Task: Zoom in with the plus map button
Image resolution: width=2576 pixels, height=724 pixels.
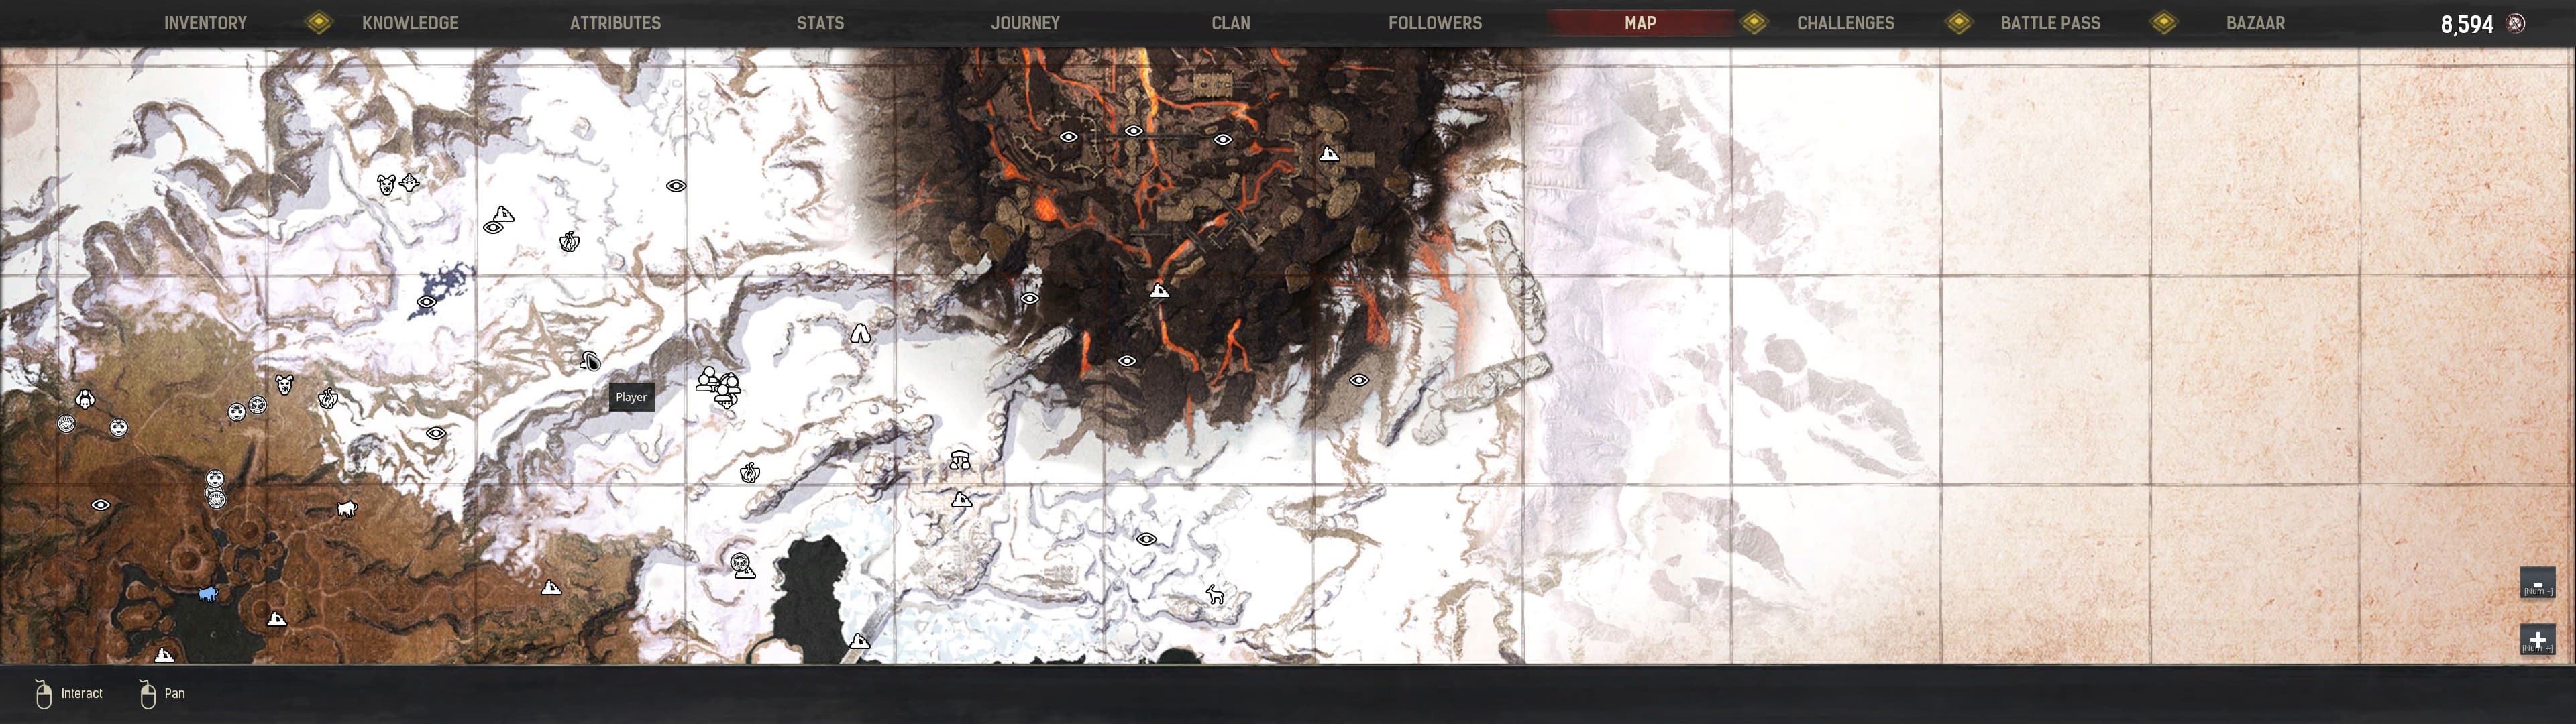Action: point(2537,640)
